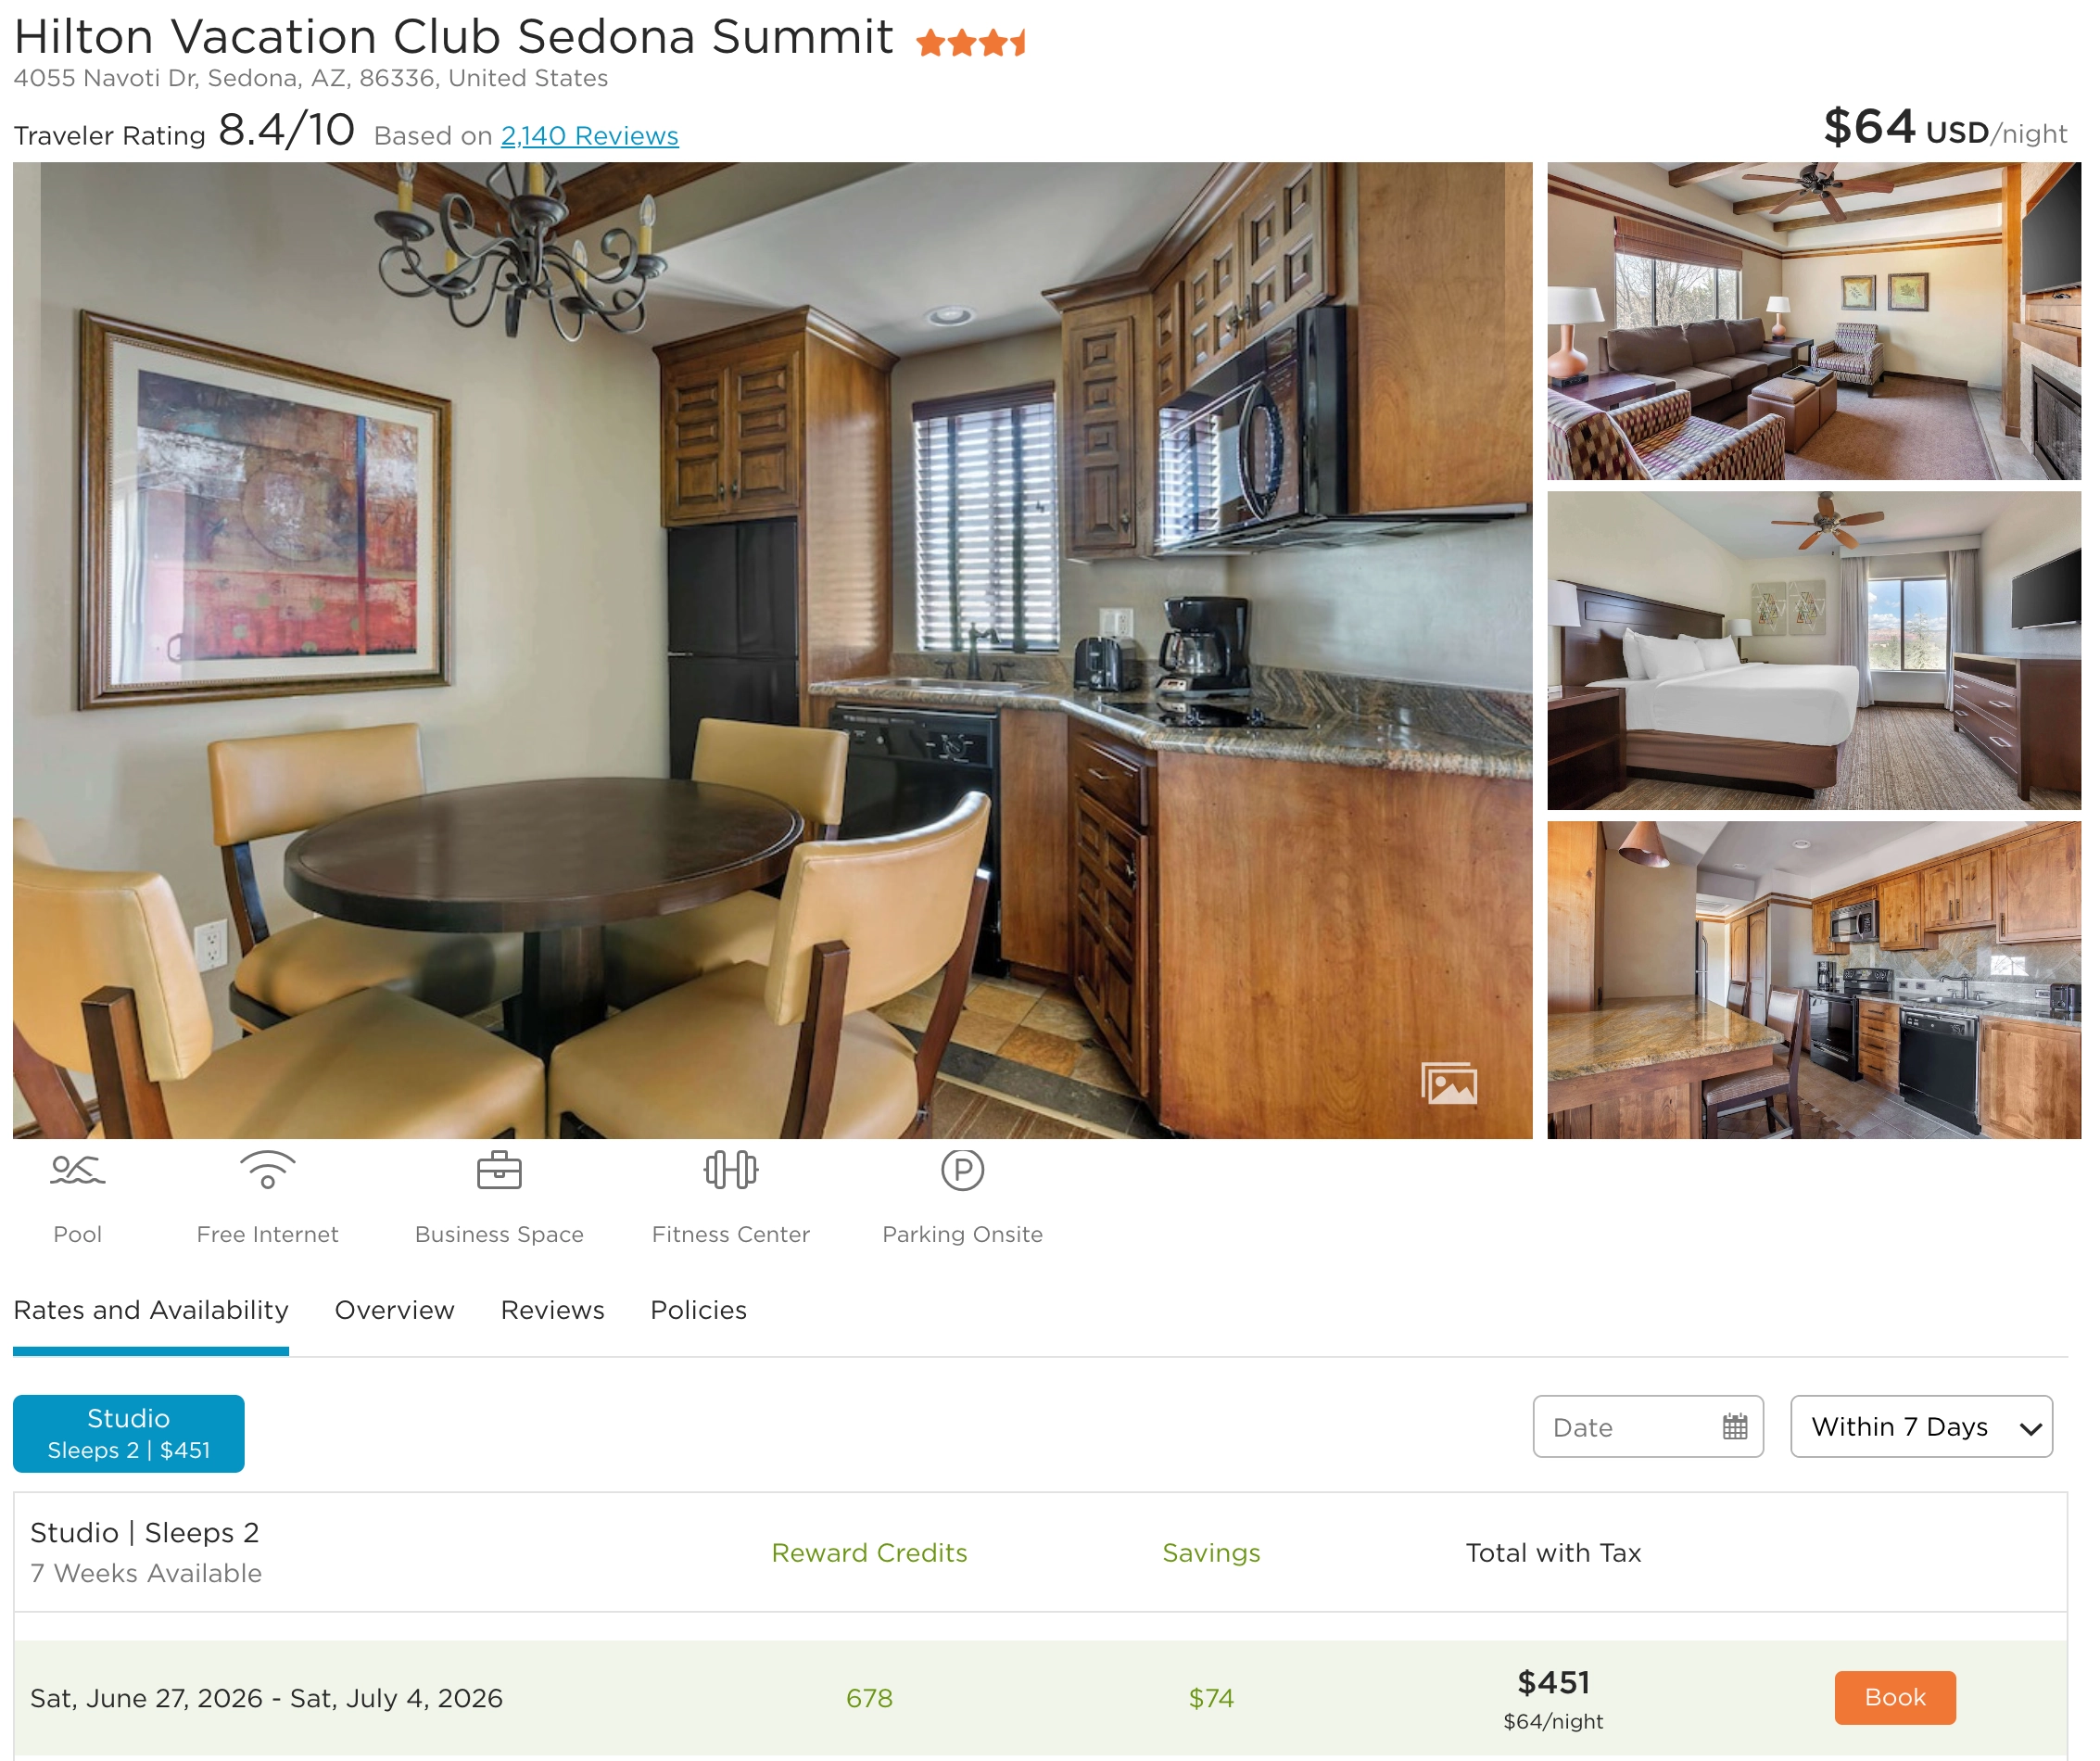
Task: Select the Policies tab
Action: click(699, 1310)
